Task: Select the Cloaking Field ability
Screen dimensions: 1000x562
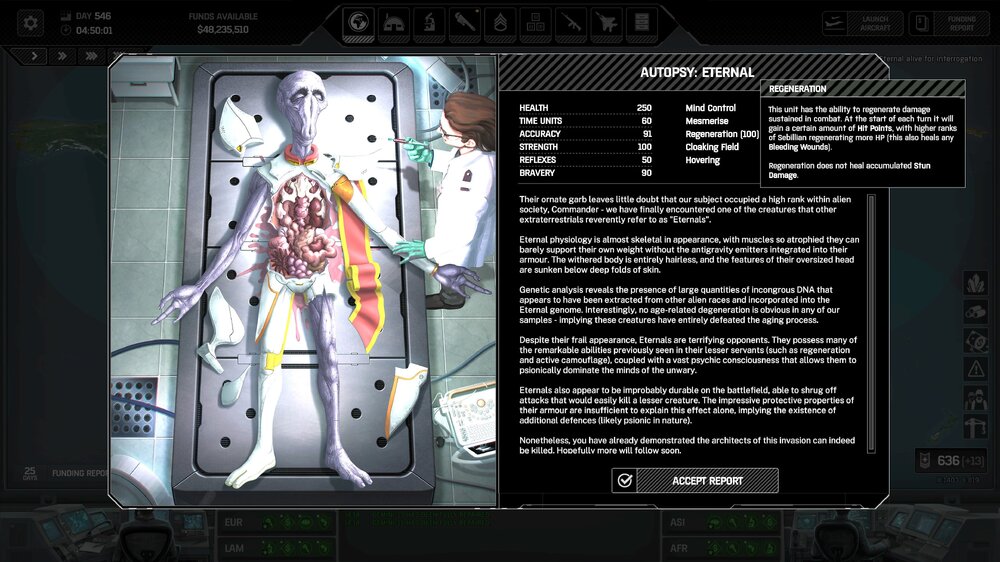Action: coord(712,147)
